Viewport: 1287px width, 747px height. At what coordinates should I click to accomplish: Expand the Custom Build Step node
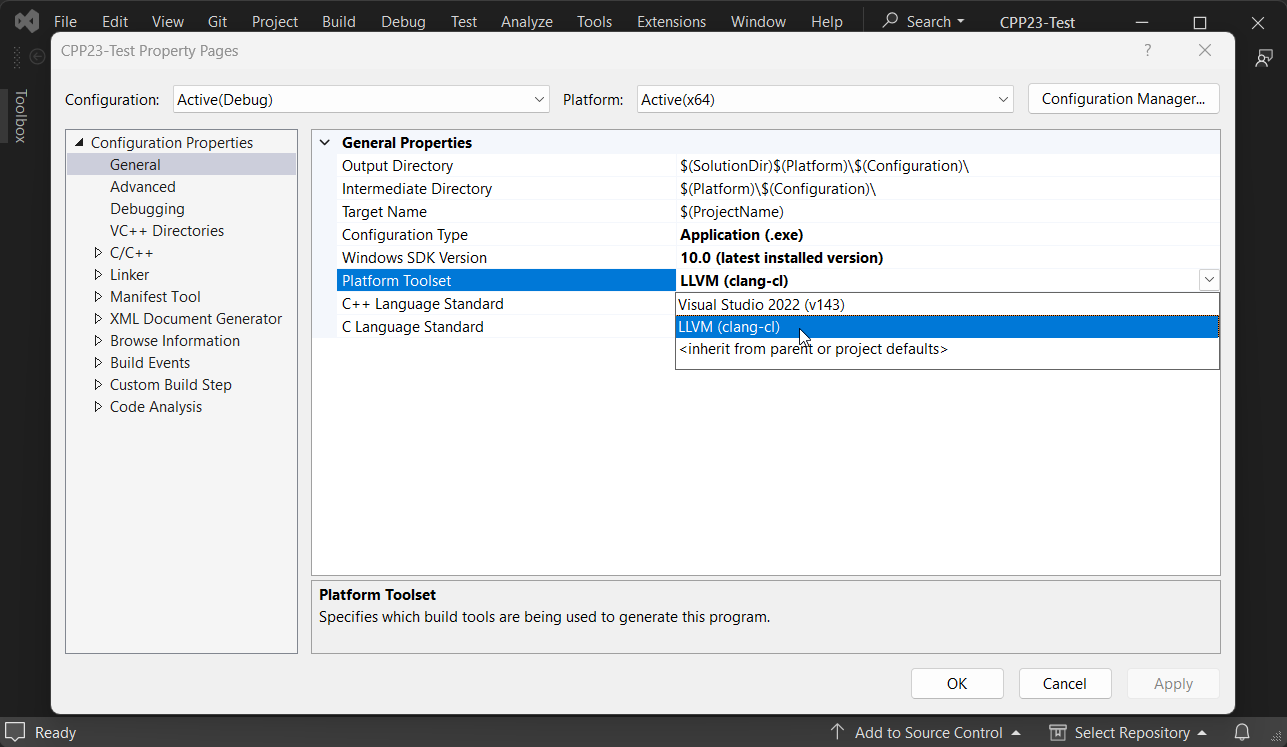tap(98, 385)
